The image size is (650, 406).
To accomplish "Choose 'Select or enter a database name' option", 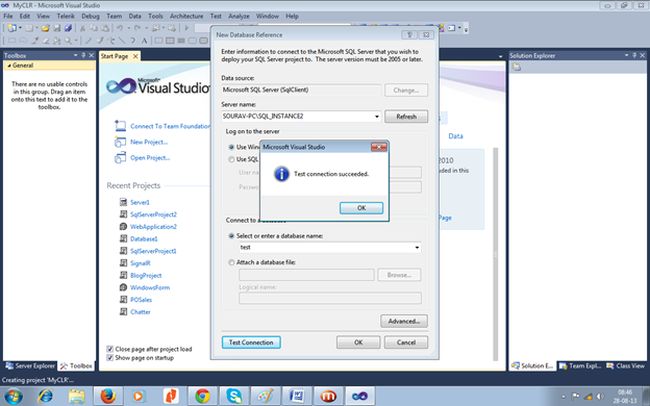I will [x=231, y=236].
